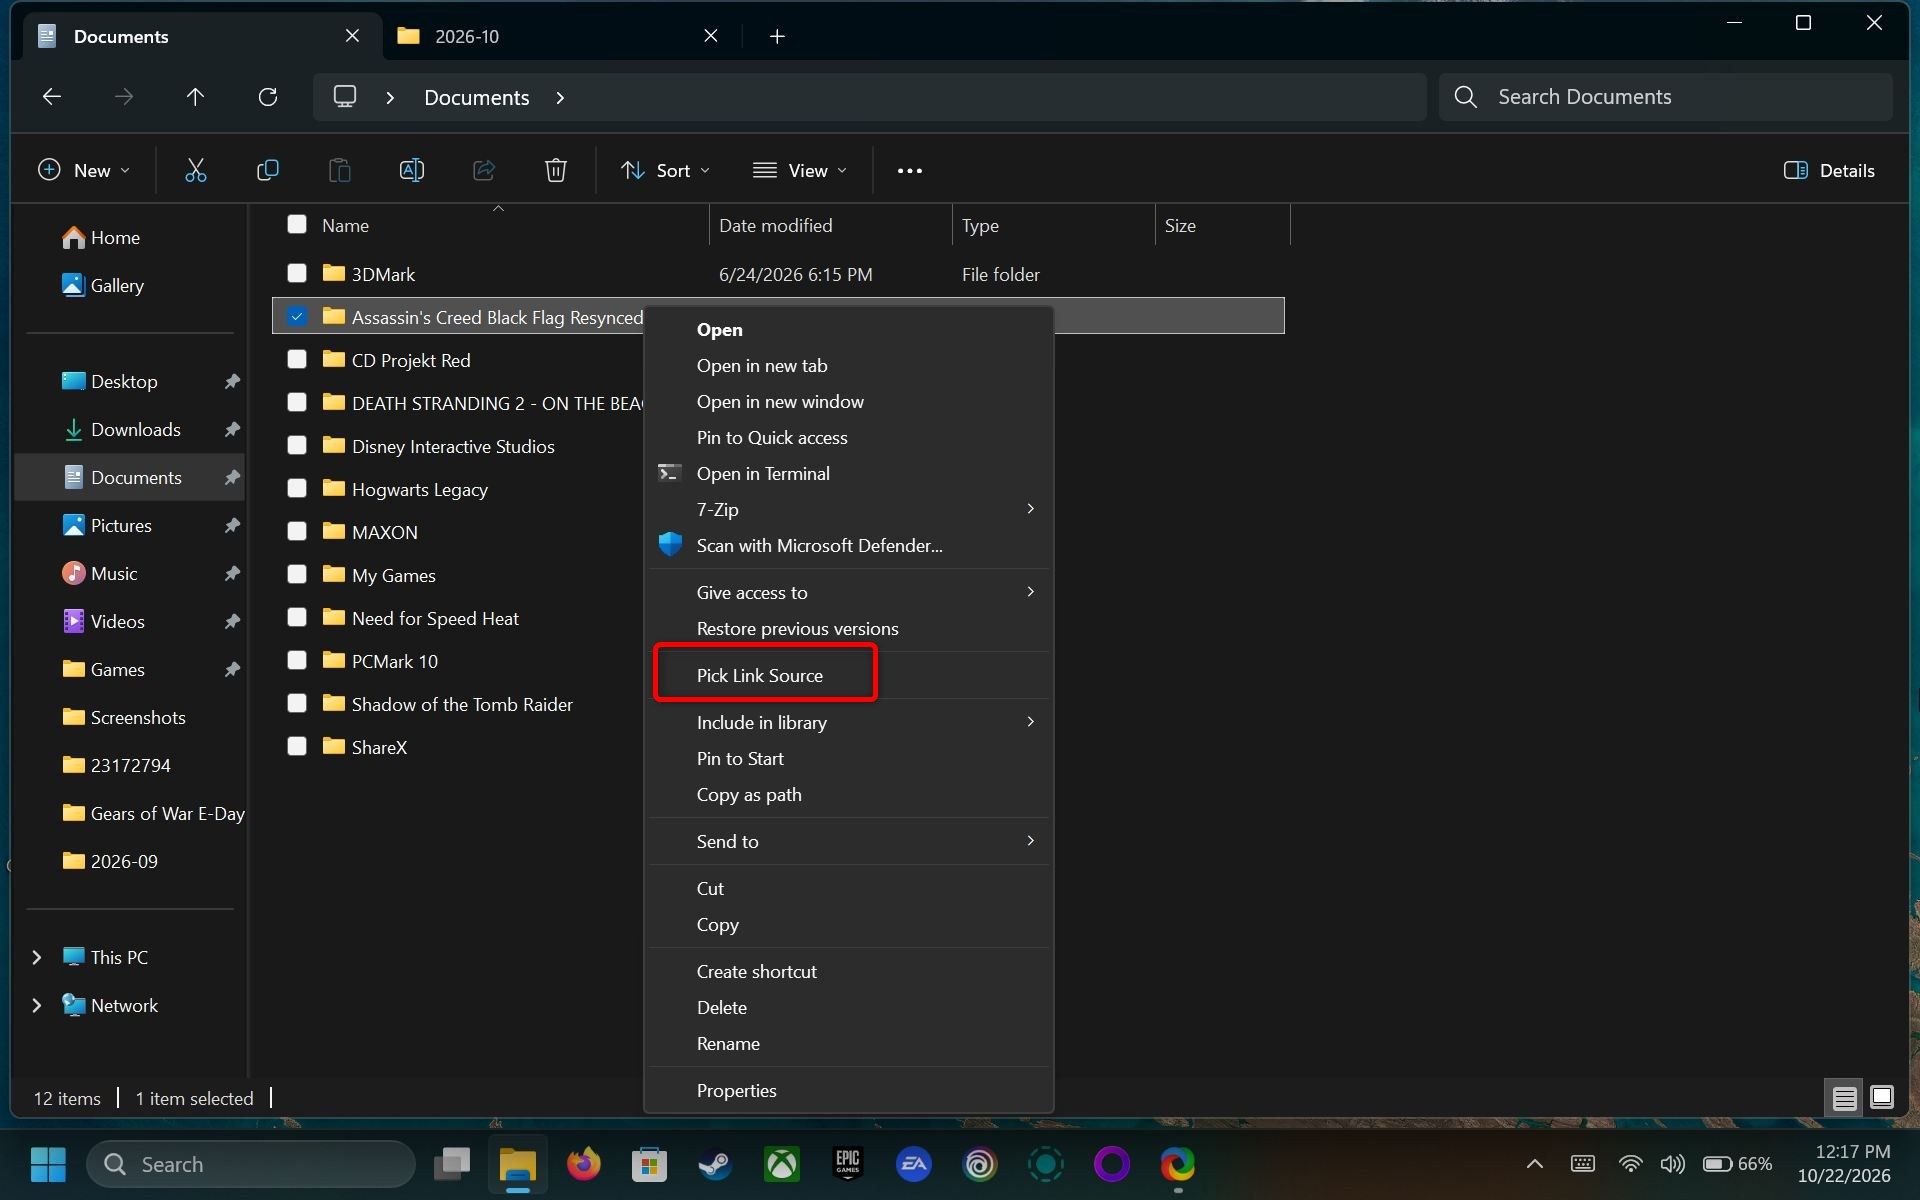Add a new tab with plus button
The width and height of the screenshot is (1920, 1200).
[777, 36]
